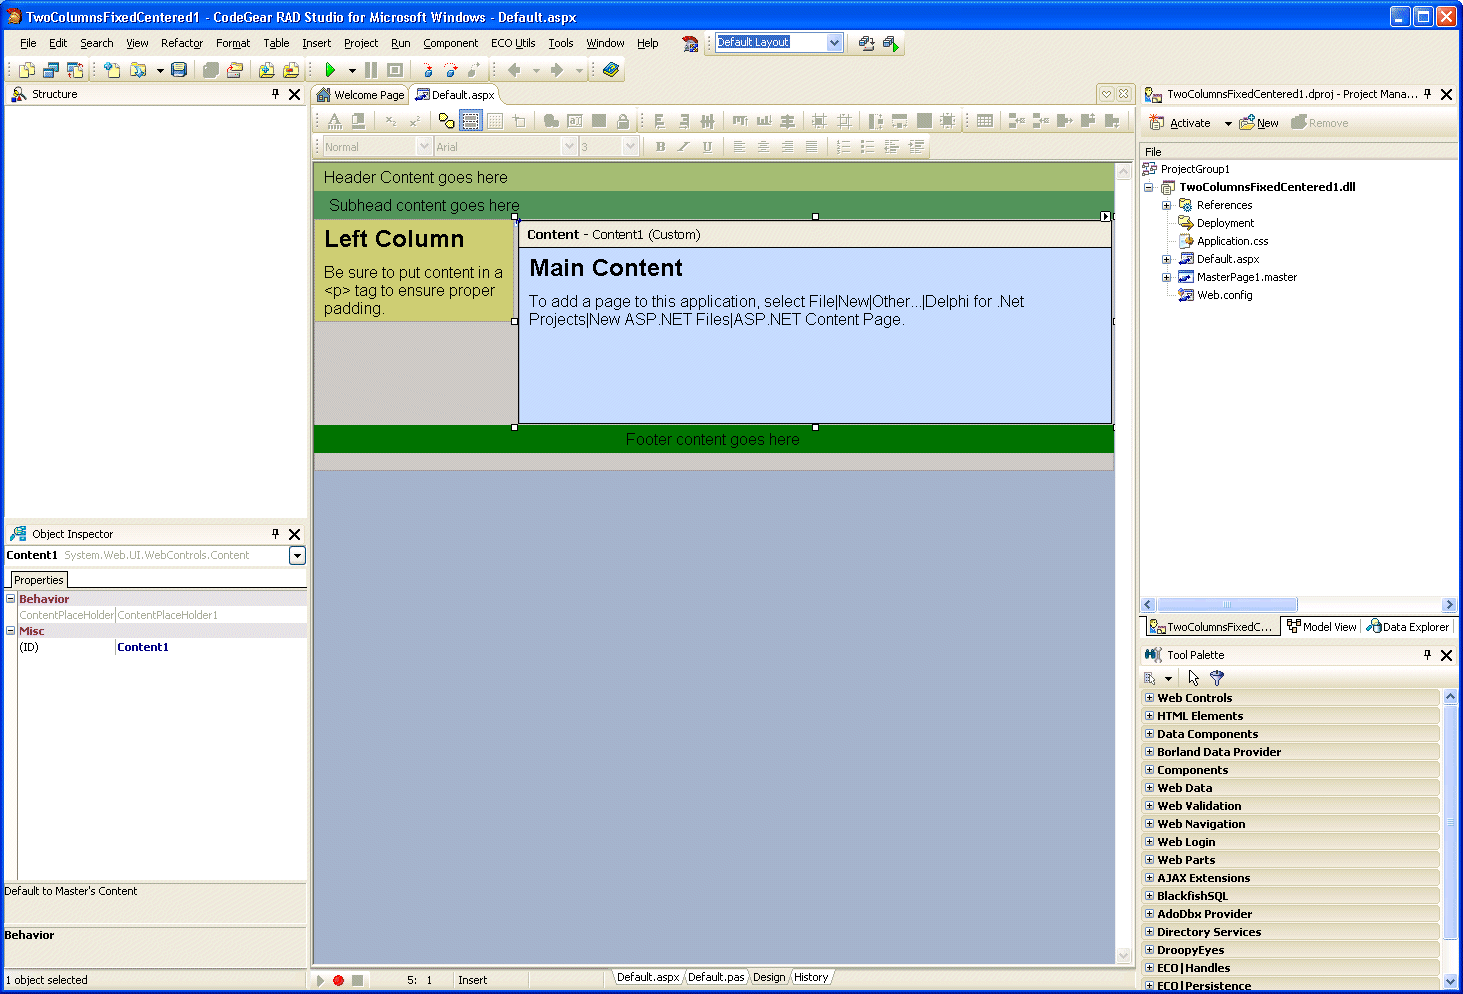Image resolution: width=1463 pixels, height=994 pixels.
Task: Open the Default Layout desktop dropdown
Action: [833, 42]
